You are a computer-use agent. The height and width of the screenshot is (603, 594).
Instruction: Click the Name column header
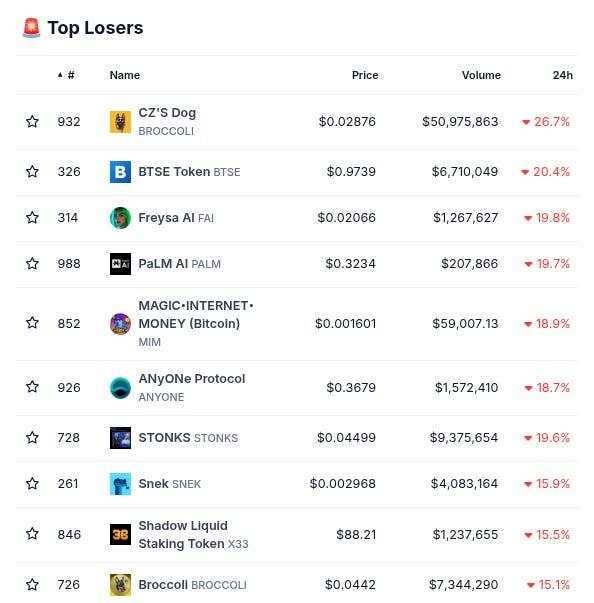click(x=125, y=75)
